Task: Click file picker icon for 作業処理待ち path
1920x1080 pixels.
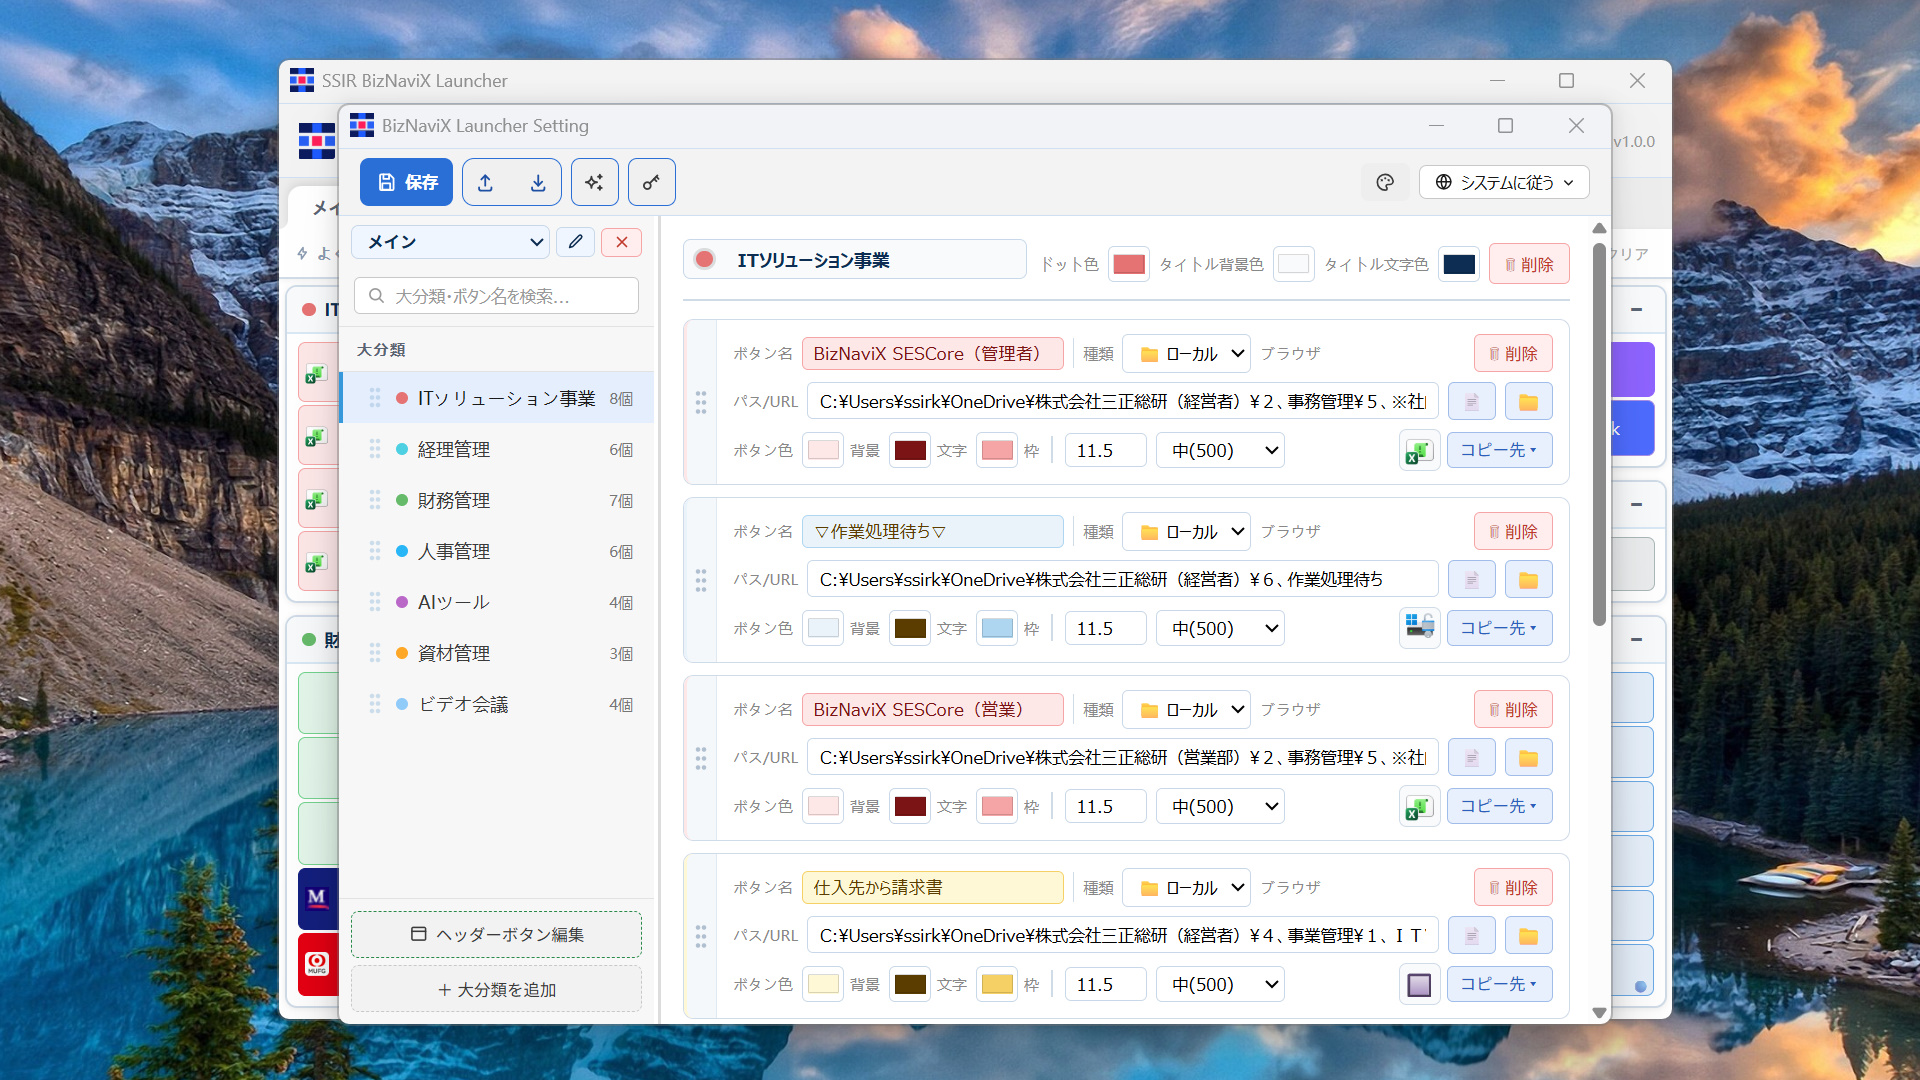Action: coord(1472,579)
